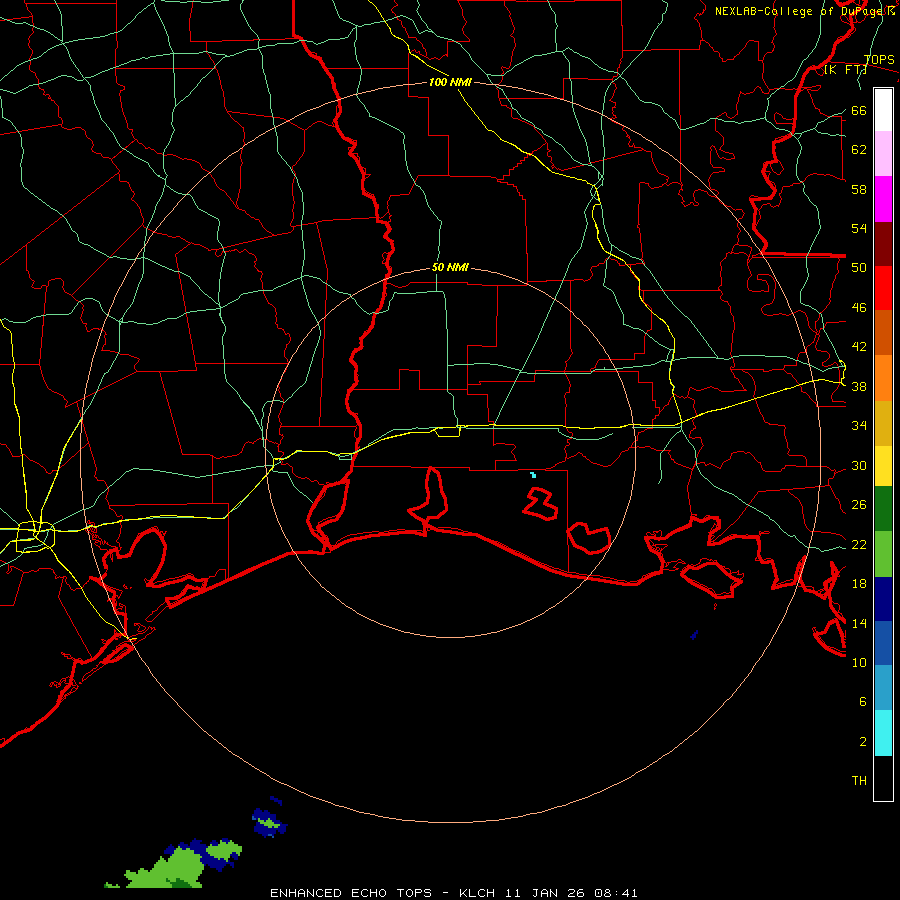Click the 50 NMI range ring label
This screenshot has width=900, height=900.
450,267
